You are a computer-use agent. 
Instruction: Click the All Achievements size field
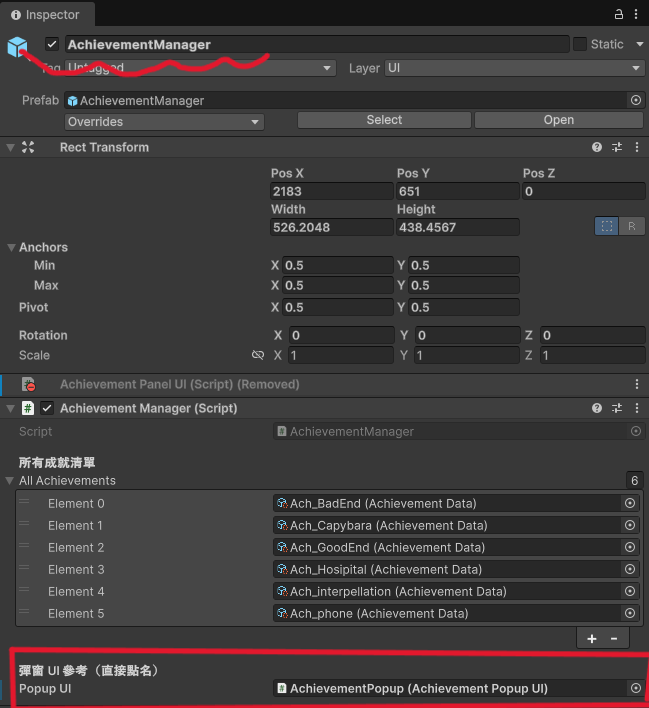point(635,480)
